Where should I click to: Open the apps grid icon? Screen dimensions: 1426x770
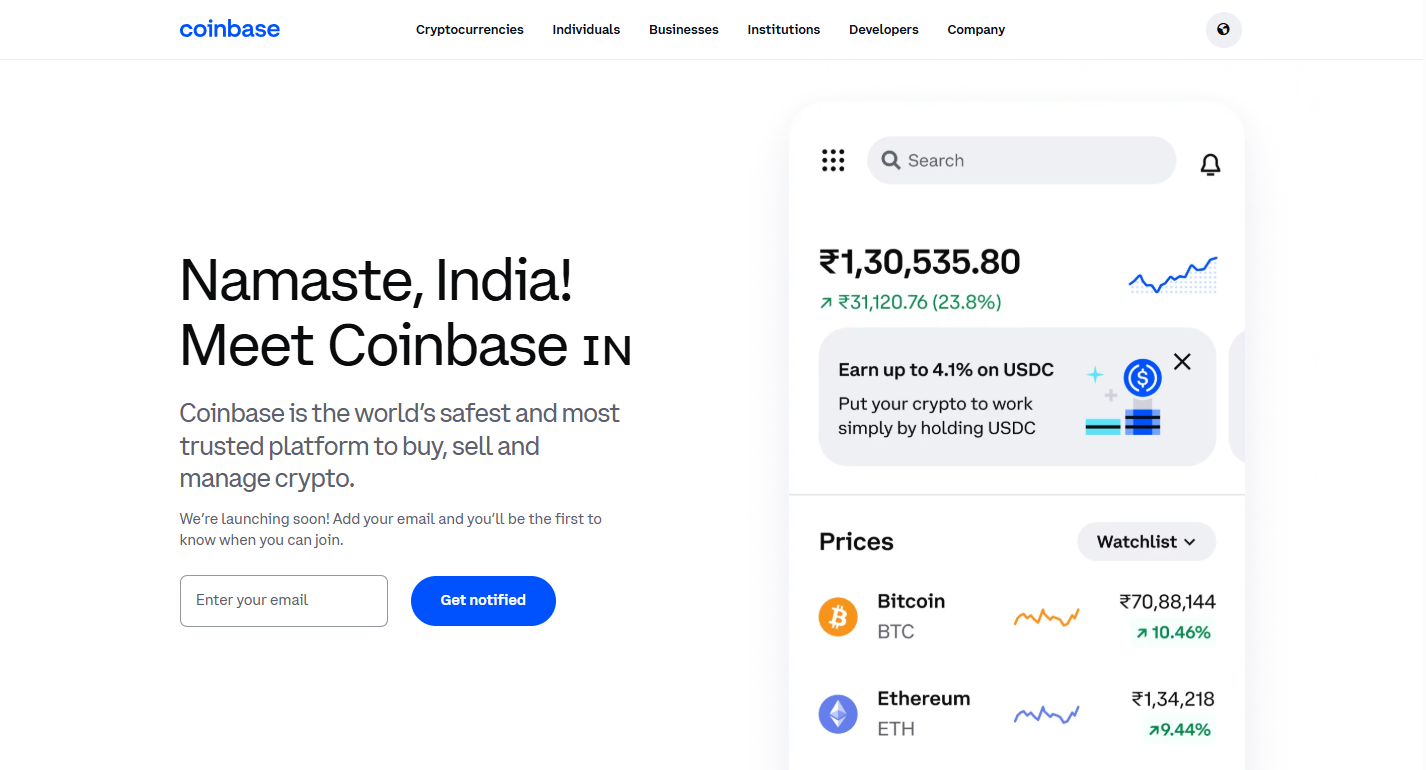pos(833,160)
